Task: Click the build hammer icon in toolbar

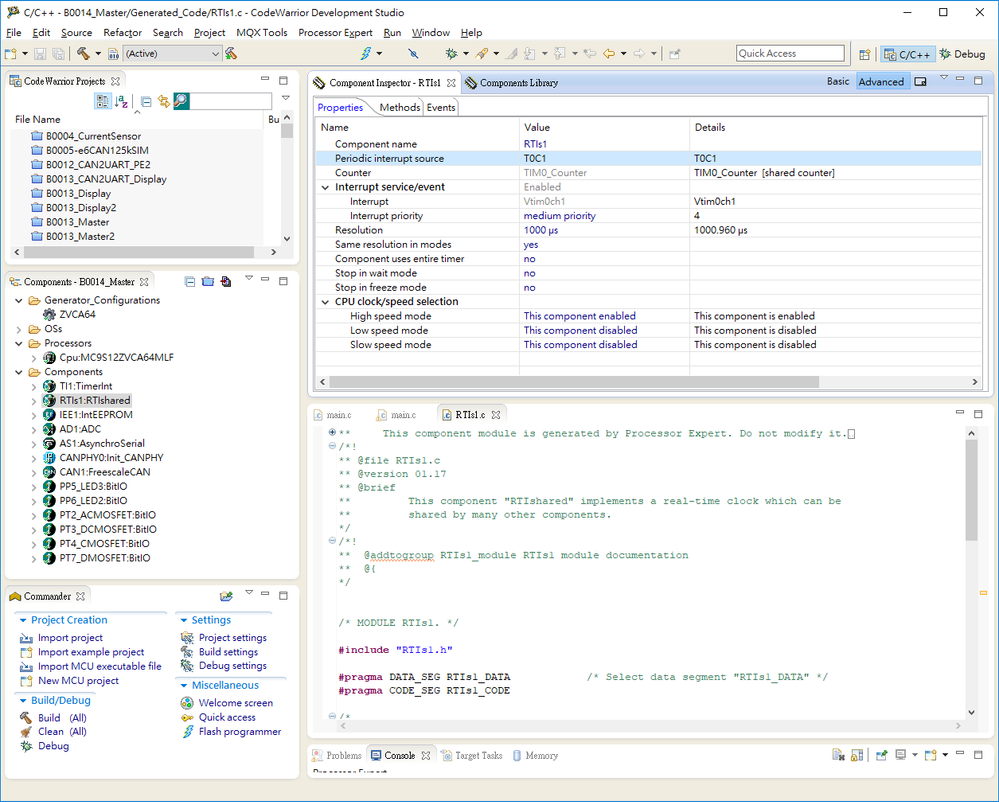Action: click(84, 53)
